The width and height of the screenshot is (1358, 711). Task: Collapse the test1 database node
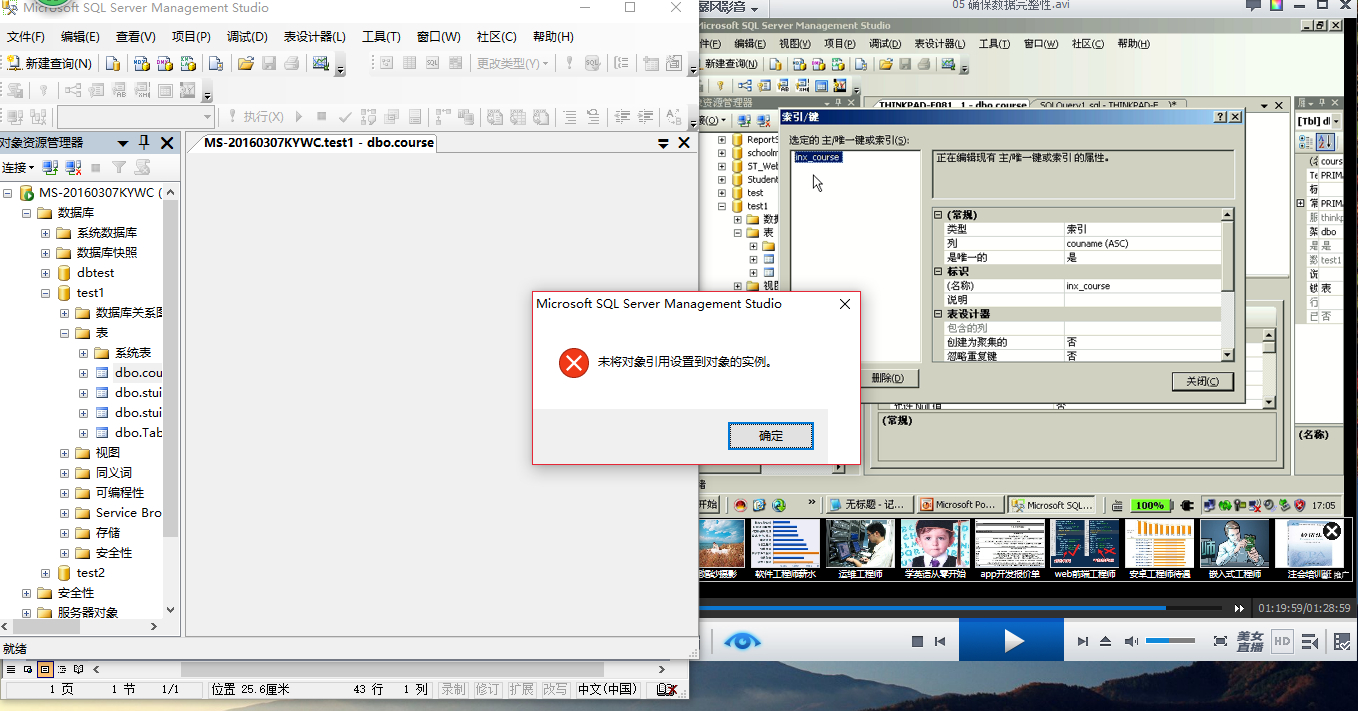(x=45, y=293)
